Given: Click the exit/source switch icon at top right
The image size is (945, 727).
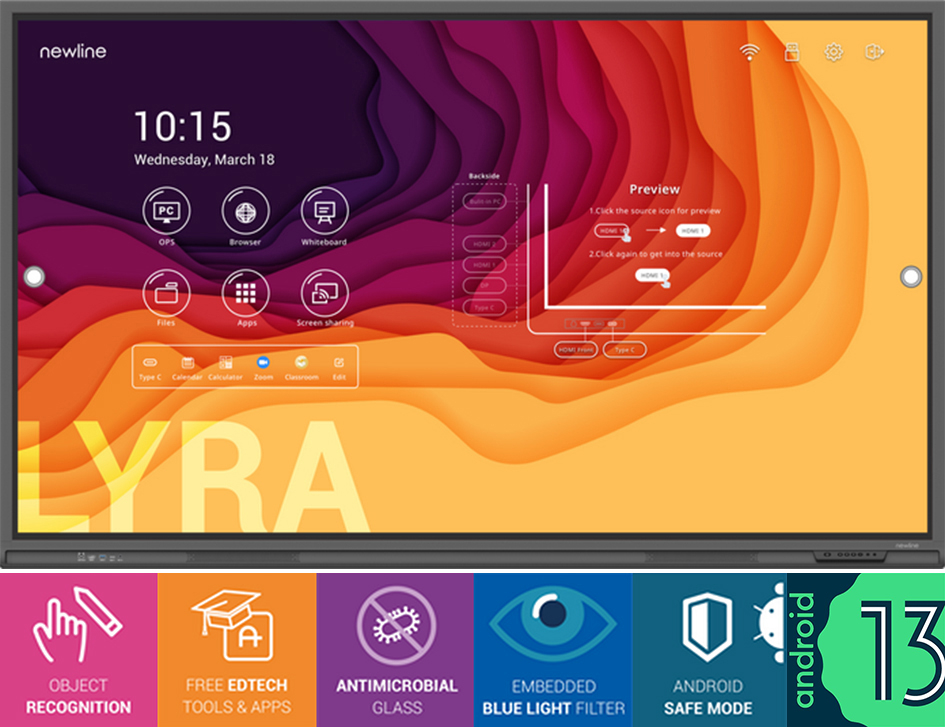Looking at the screenshot, I should [874, 52].
